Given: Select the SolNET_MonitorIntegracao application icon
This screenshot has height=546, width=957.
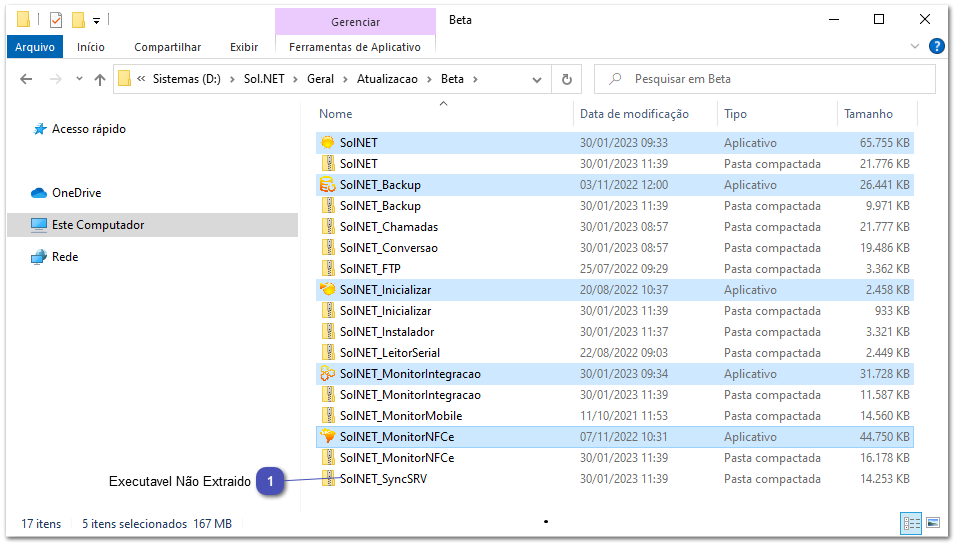Looking at the screenshot, I should pos(328,374).
